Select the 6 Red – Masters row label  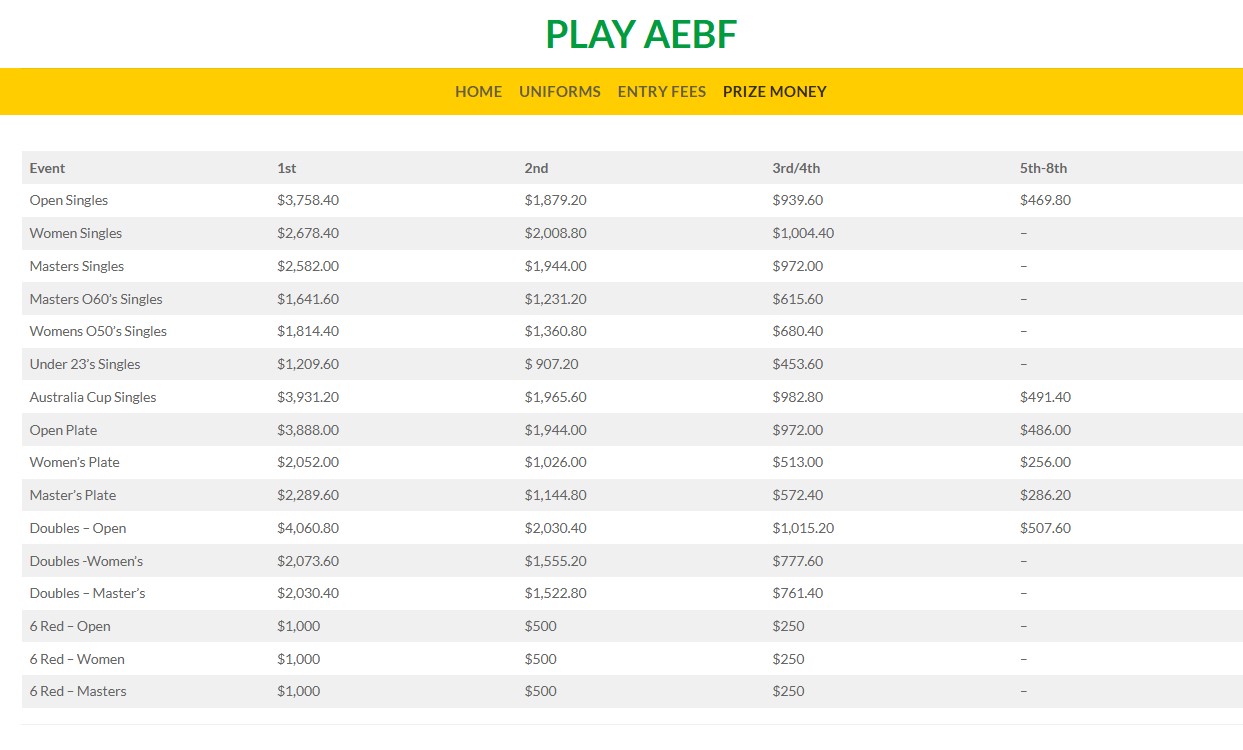point(78,691)
